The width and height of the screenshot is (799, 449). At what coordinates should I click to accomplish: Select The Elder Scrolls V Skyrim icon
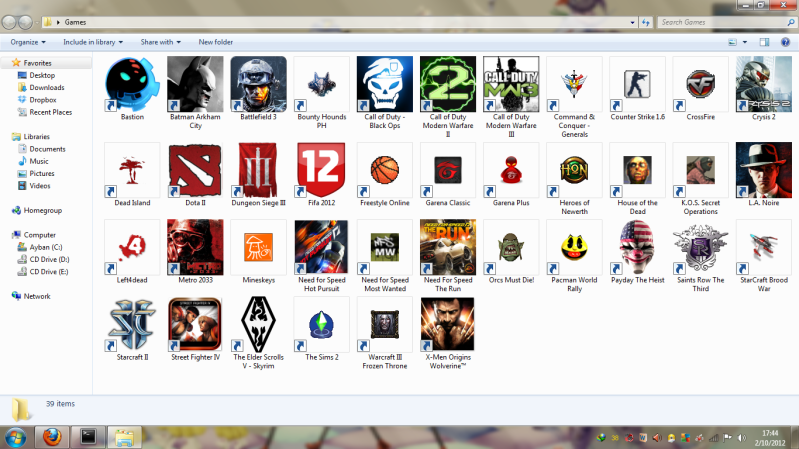[x=258, y=325]
